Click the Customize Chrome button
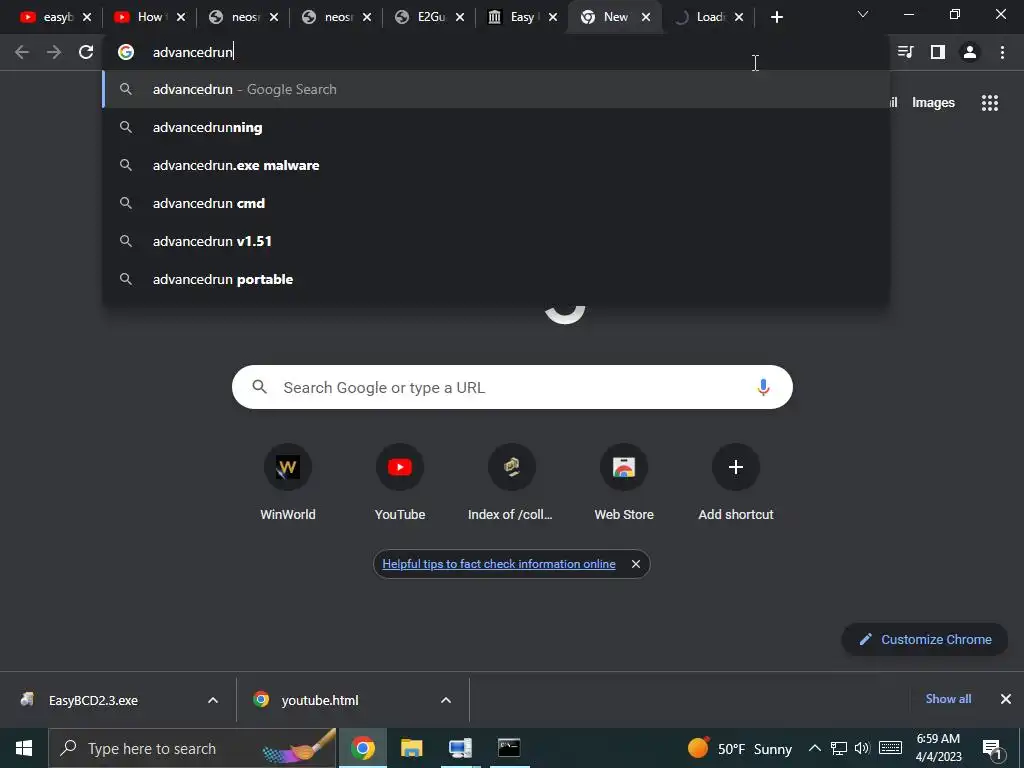The width and height of the screenshot is (1024, 768). point(925,639)
